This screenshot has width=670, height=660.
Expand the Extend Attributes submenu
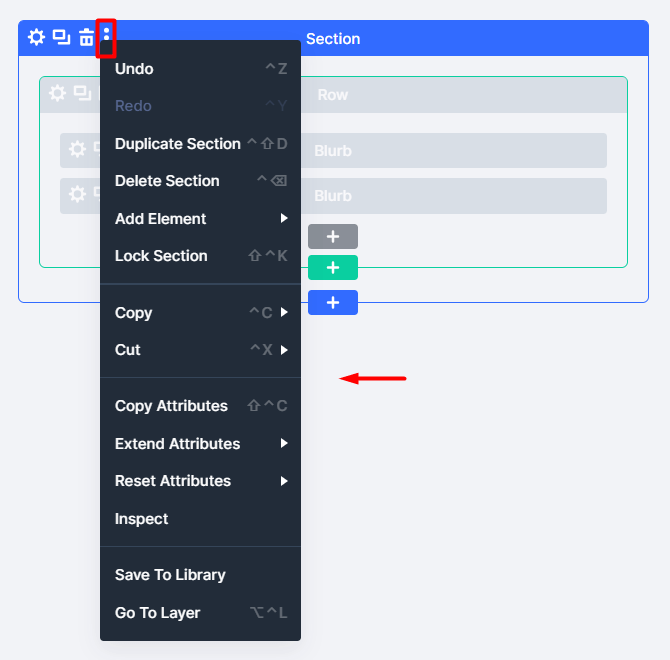pos(200,443)
